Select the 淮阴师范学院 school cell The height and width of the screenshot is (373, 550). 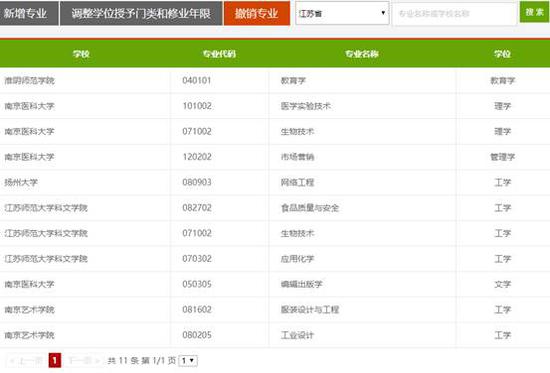click(29, 80)
